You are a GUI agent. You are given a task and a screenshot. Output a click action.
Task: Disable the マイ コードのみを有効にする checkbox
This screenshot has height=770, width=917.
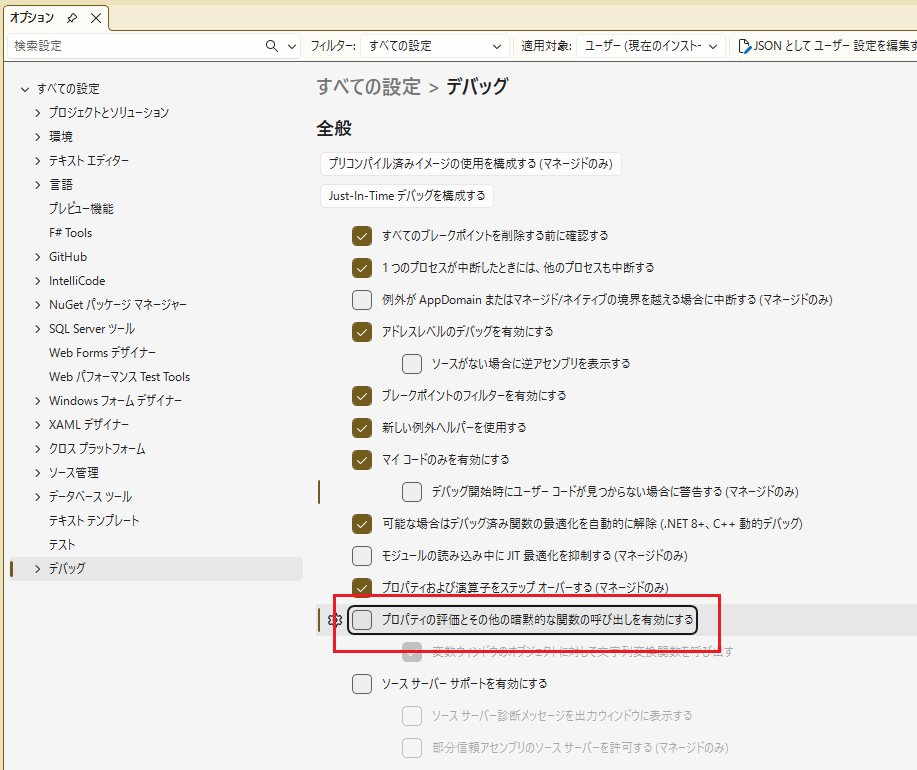362,460
